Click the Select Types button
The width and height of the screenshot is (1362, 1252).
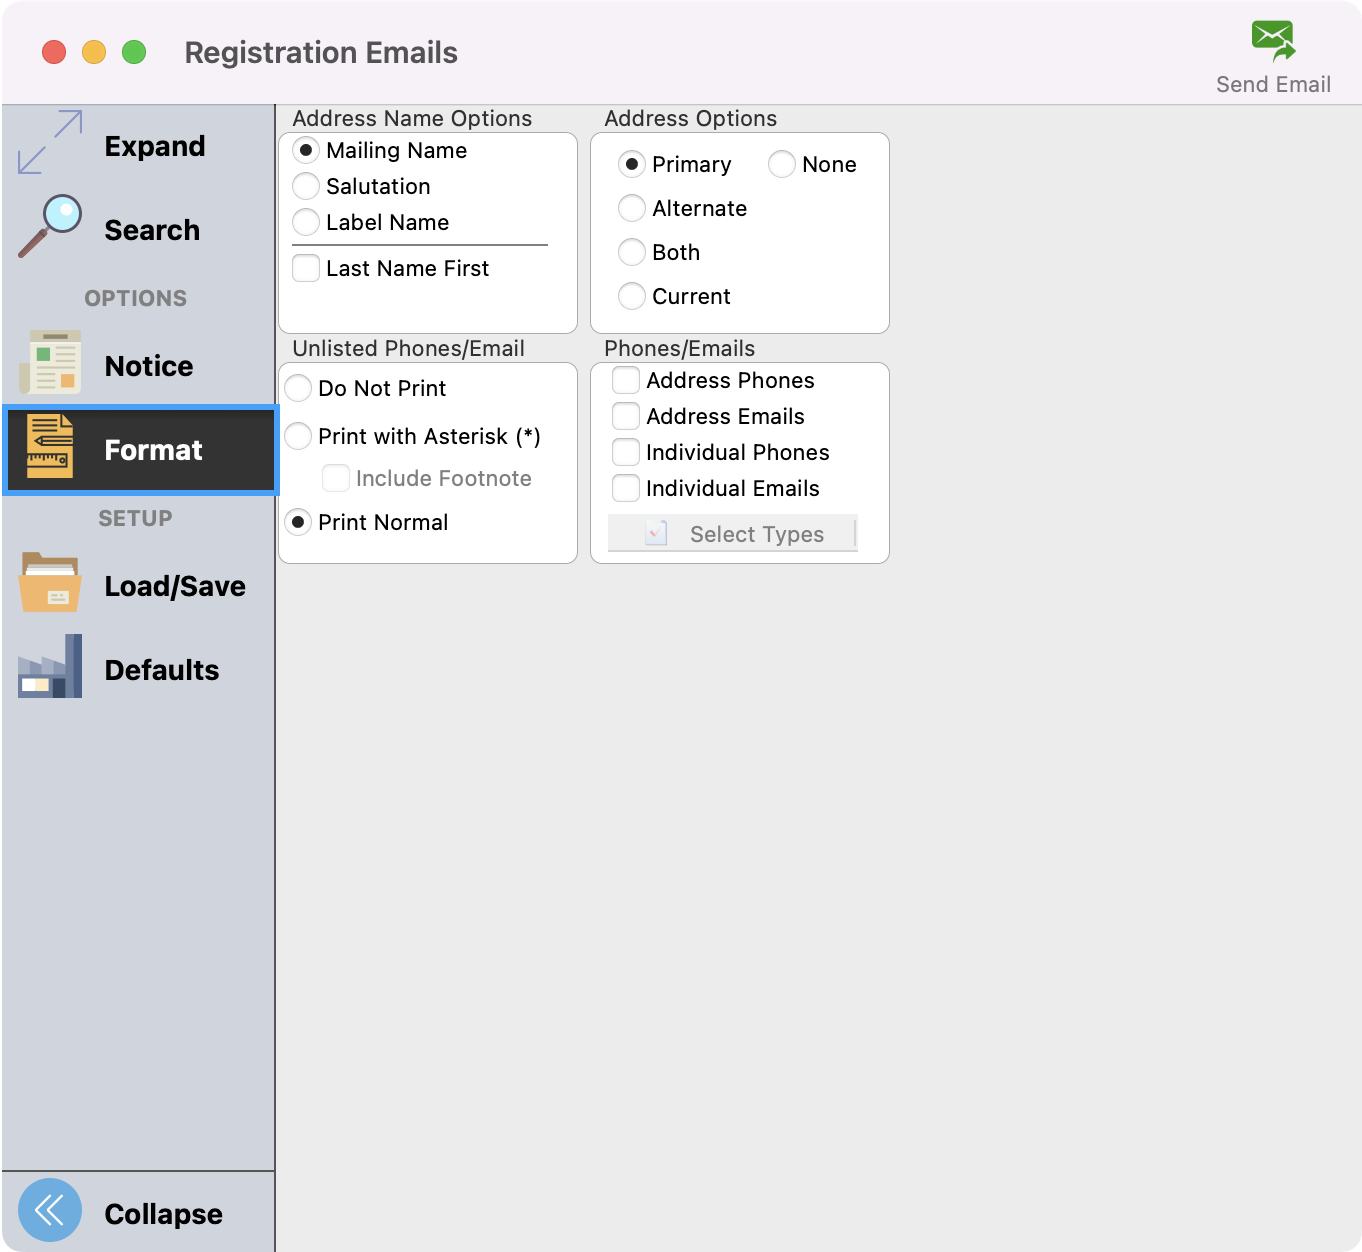pyautogui.click(x=732, y=534)
